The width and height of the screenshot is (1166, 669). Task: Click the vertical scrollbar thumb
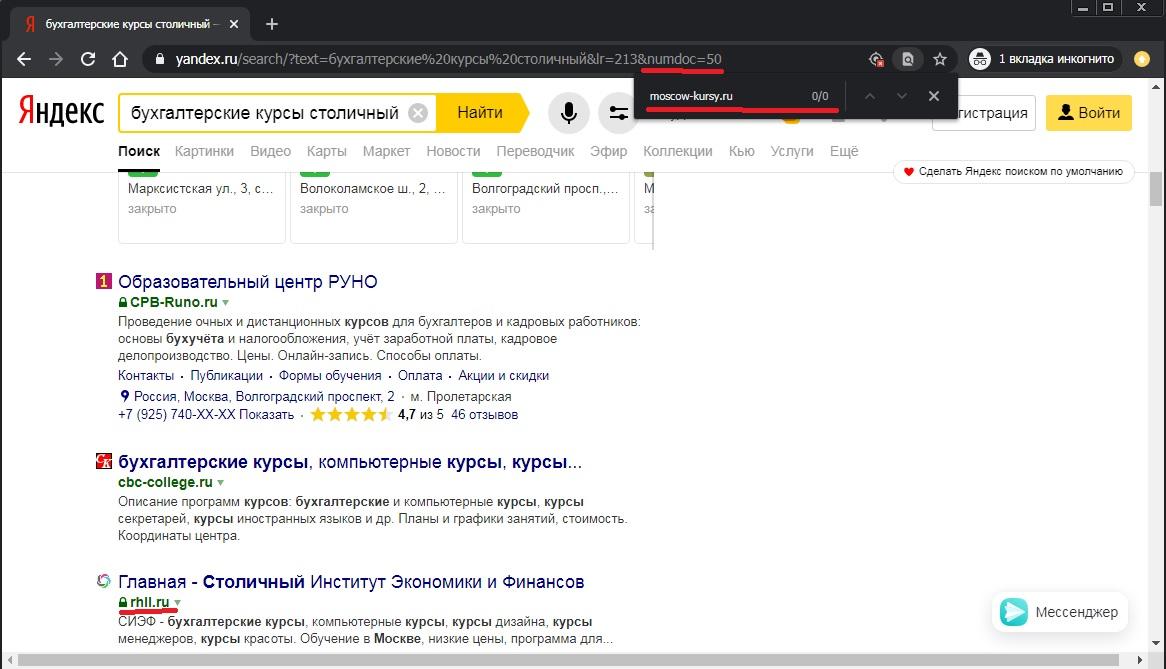pos(1156,189)
